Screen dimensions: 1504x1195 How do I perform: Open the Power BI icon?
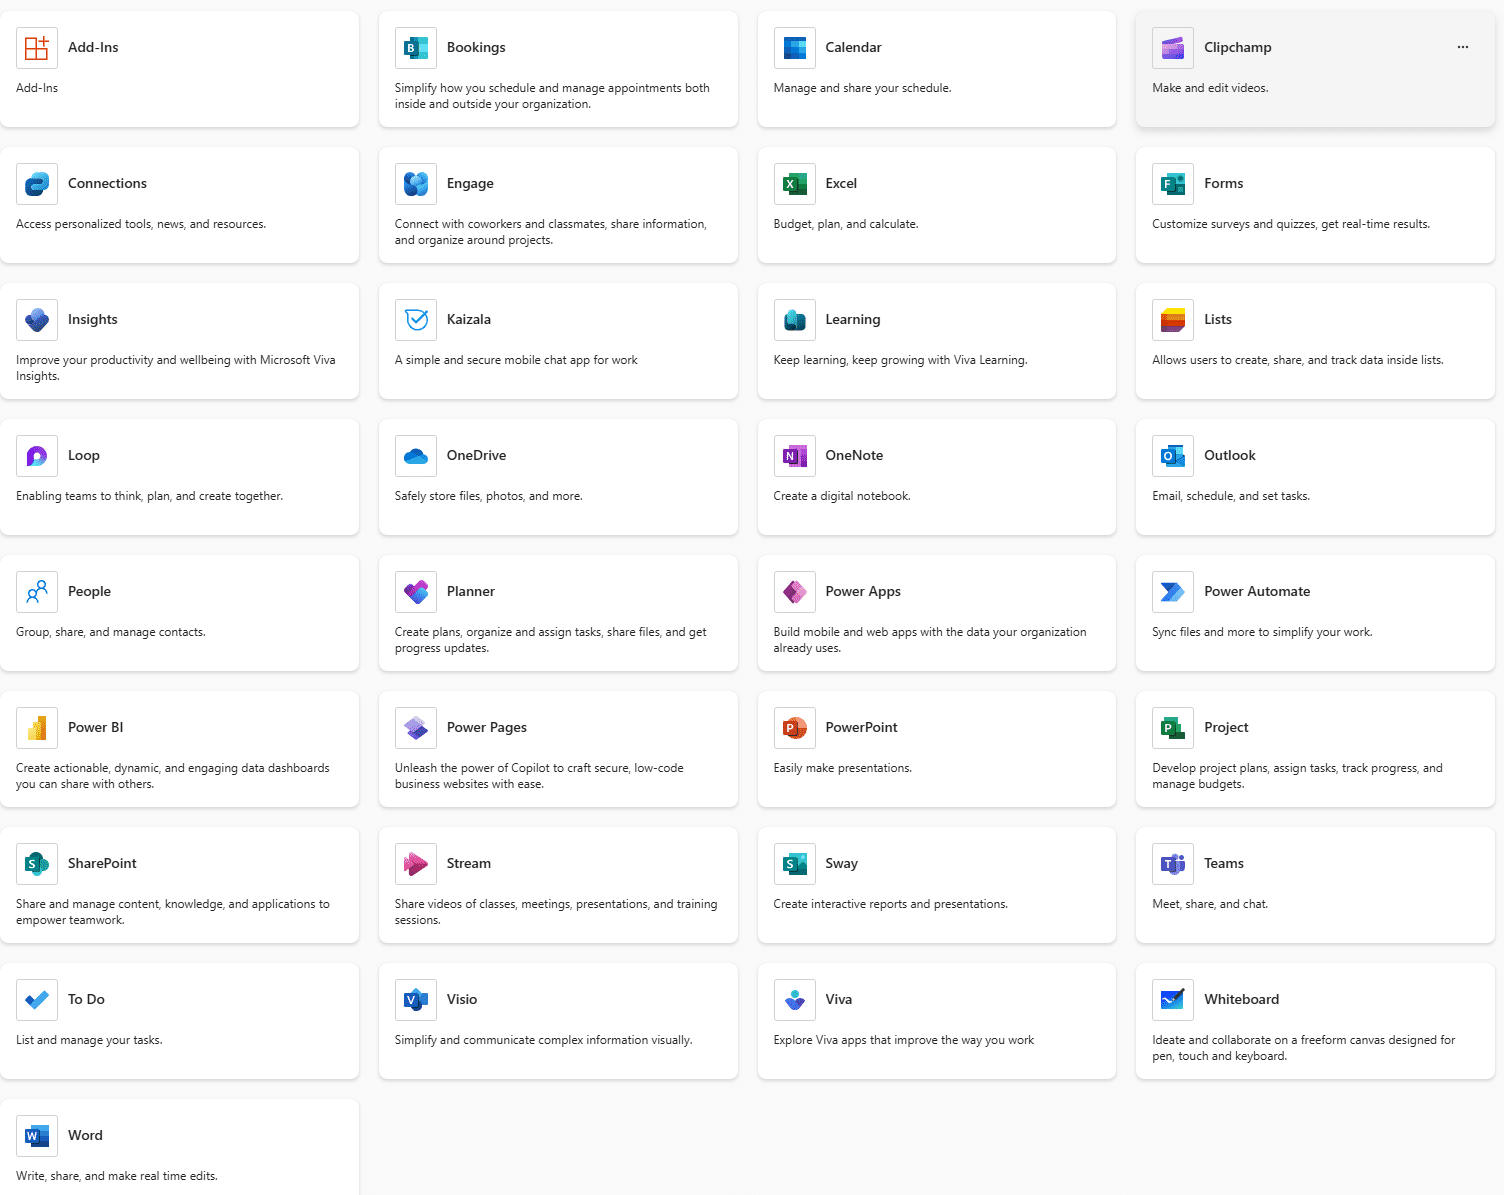tap(37, 728)
